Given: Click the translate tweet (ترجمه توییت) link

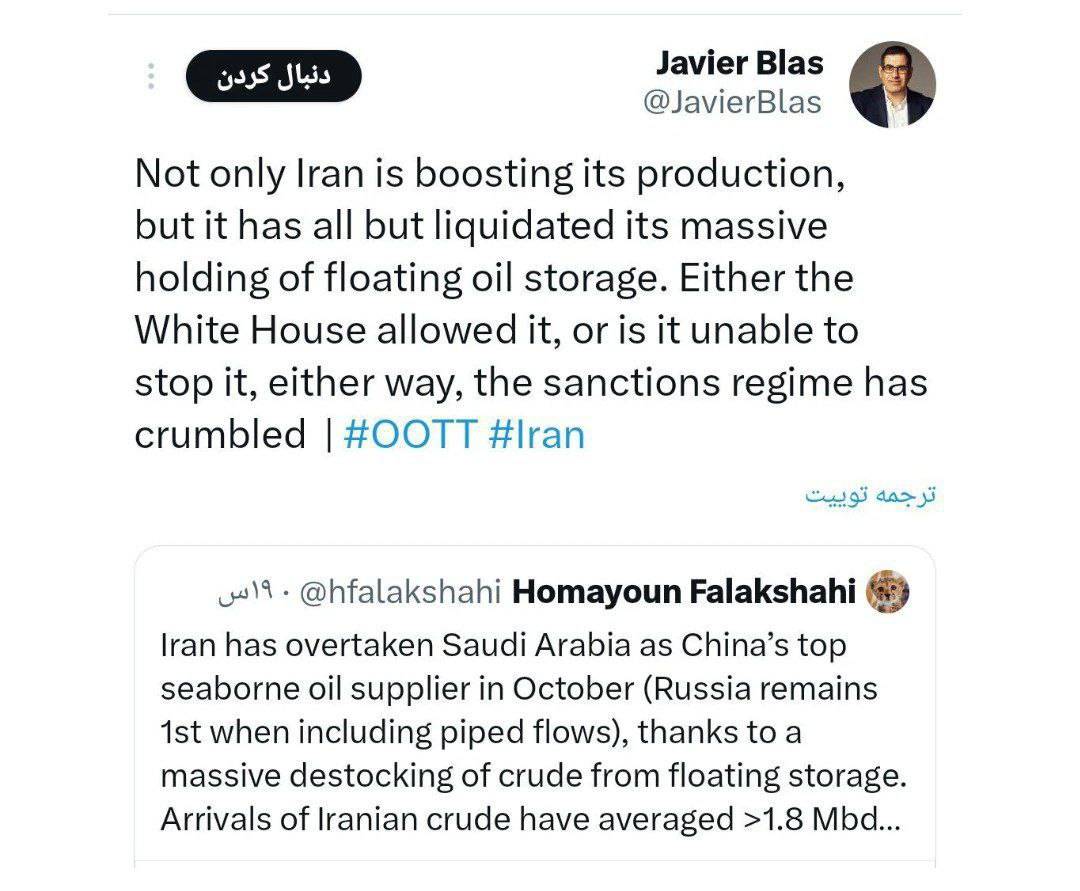Looking at the screenshot, I should [871, 497].
